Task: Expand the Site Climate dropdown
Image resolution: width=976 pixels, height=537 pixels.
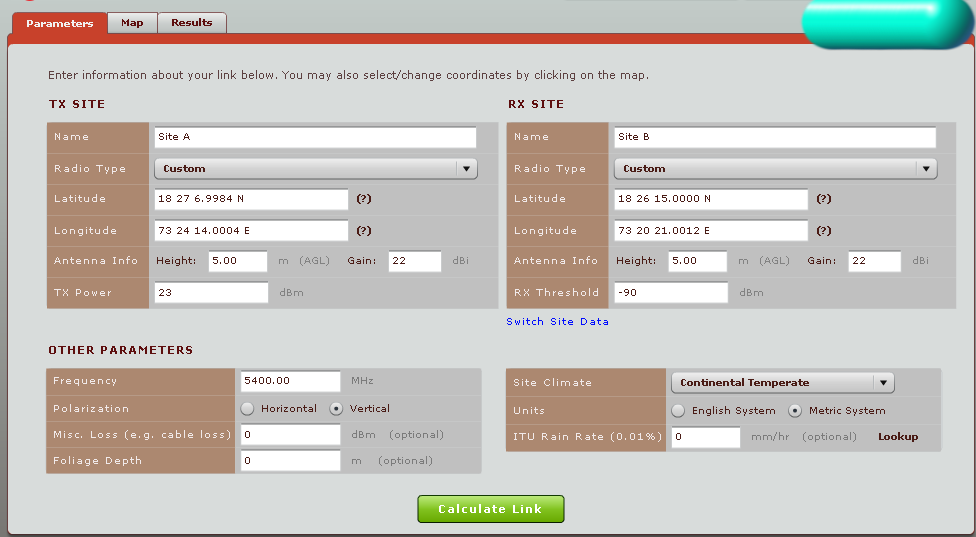Action: (x=782, y=383)
